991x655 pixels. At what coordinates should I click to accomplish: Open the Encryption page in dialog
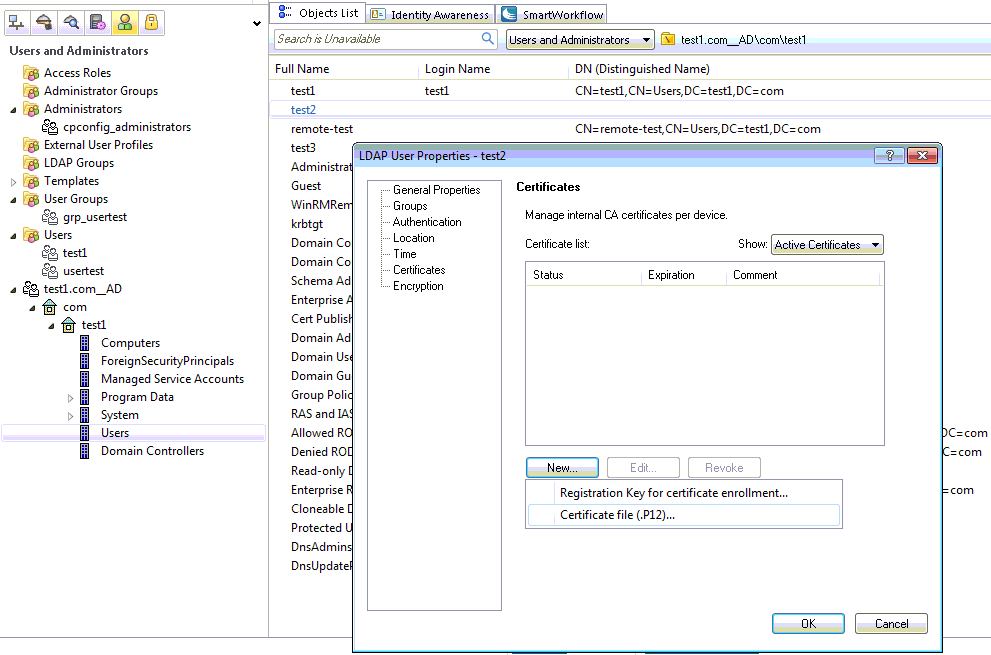[418, 286]
